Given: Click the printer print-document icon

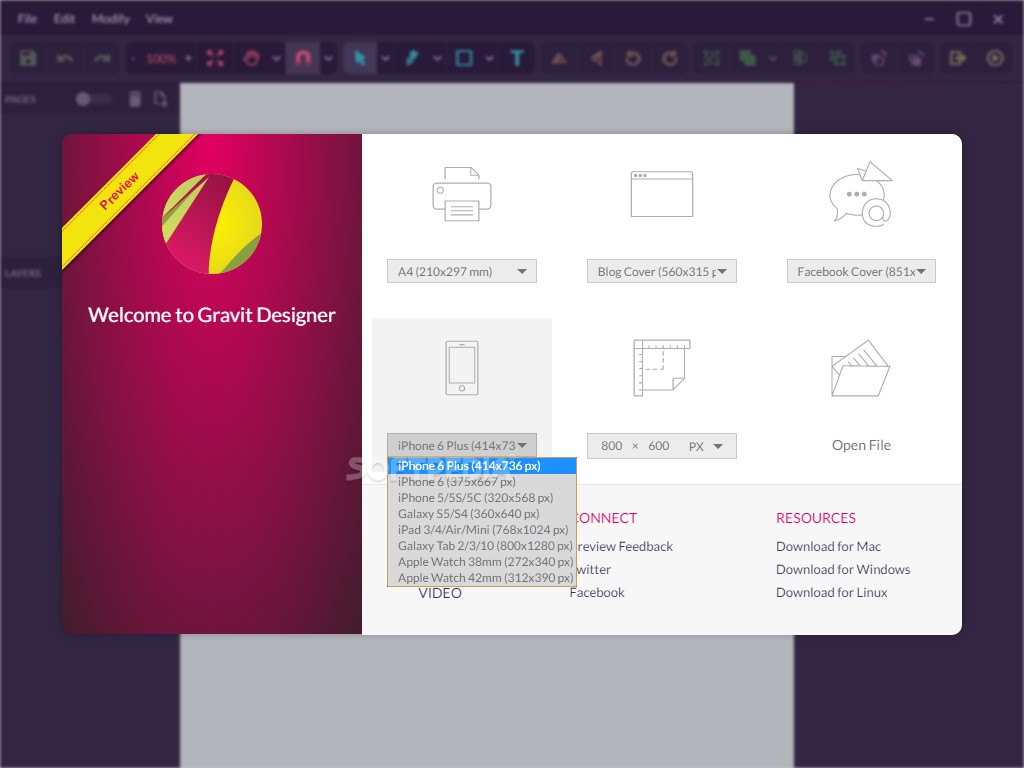Looking at the screenshot, I should click(x=462, y=194).
